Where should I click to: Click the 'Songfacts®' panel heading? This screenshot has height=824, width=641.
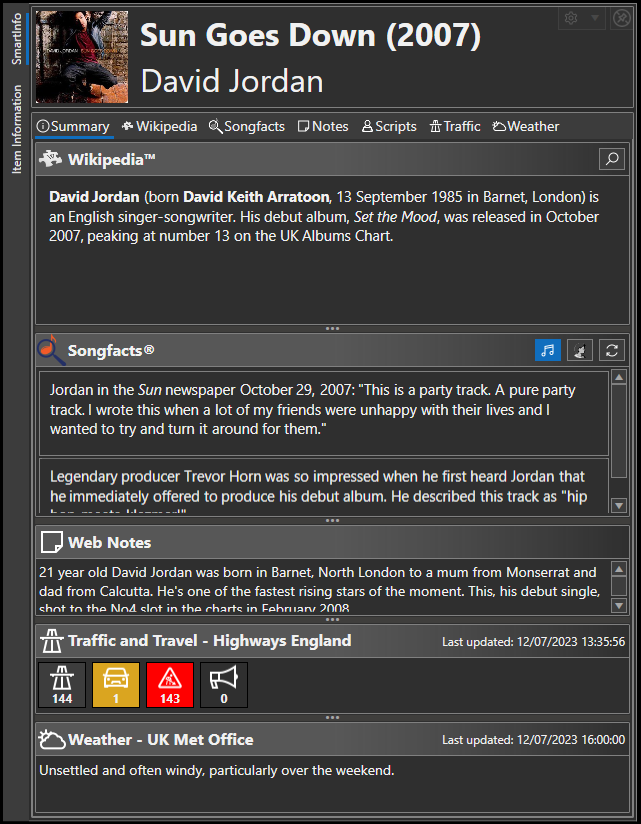coord(111,351)
